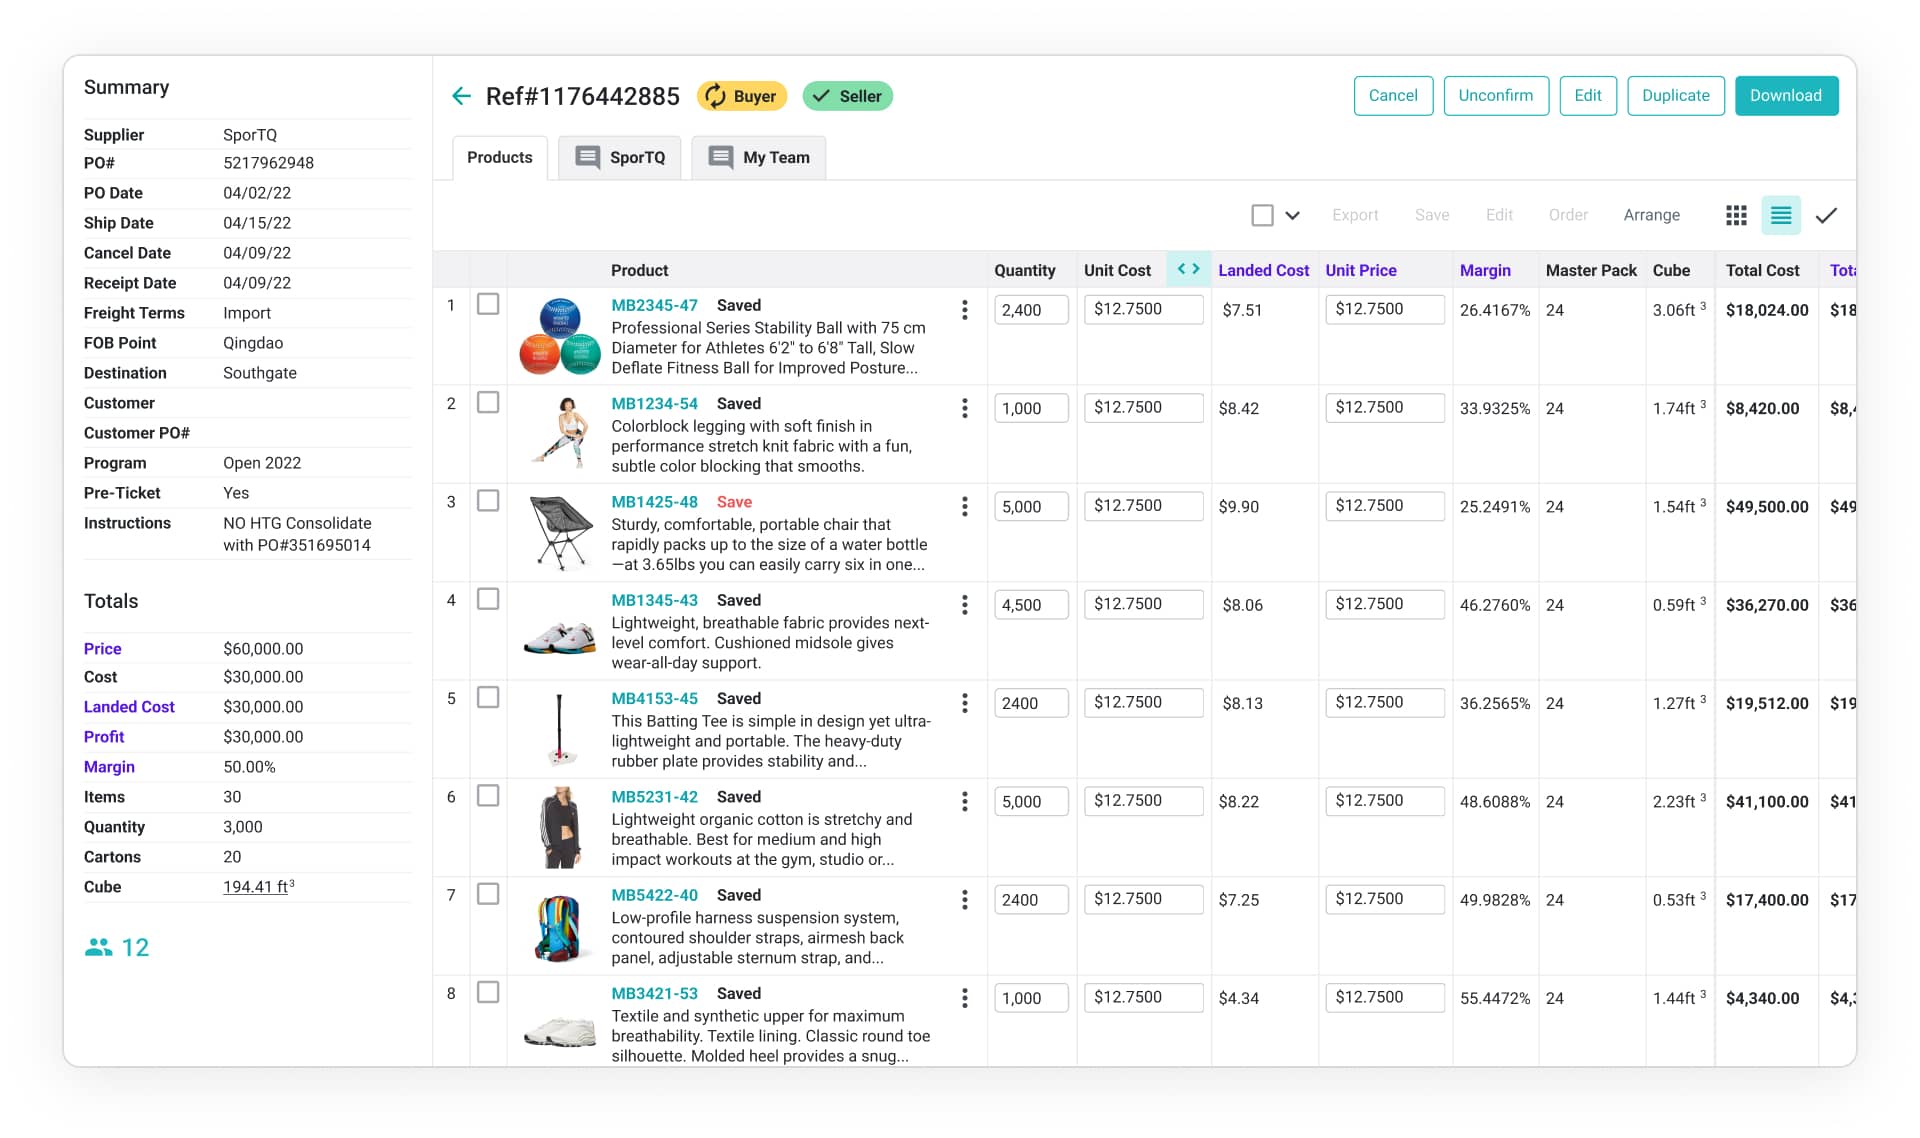Click the Download button

(x=1785, y=96)
